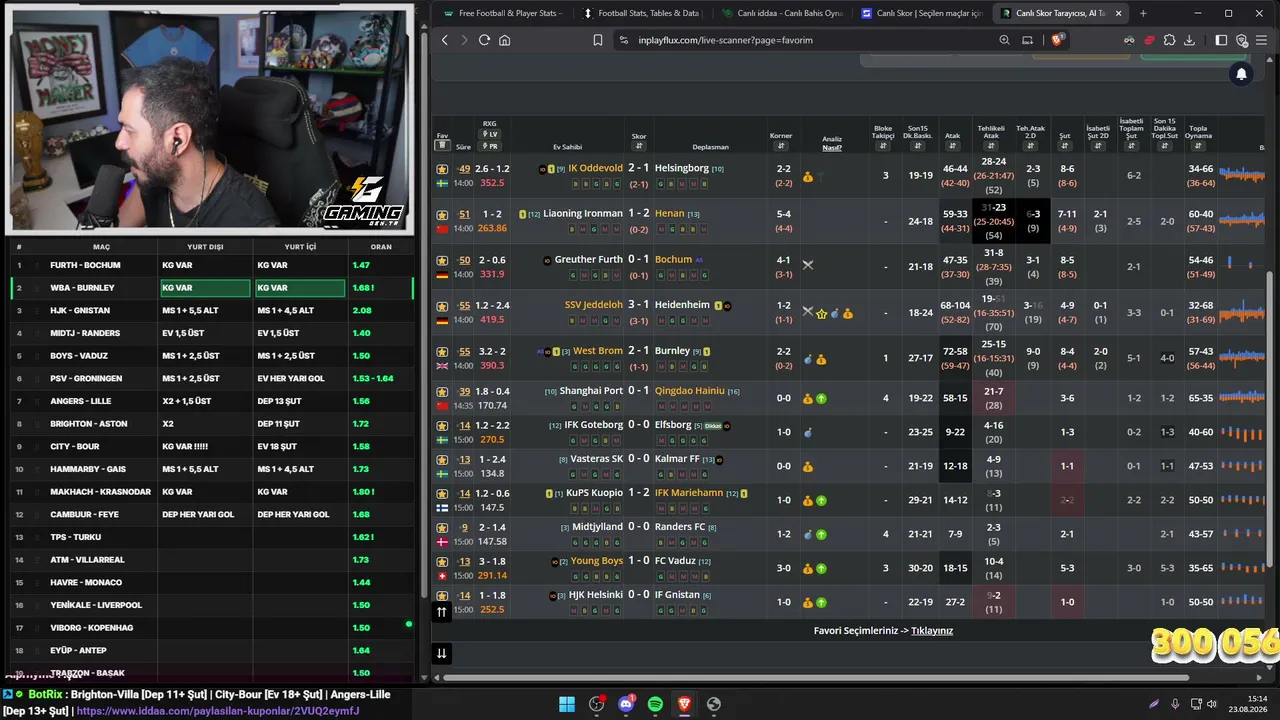Sort table by Tehlikeli Atak column
The height and width of the screenshot is (720, 1280).
tap(991, 146)
